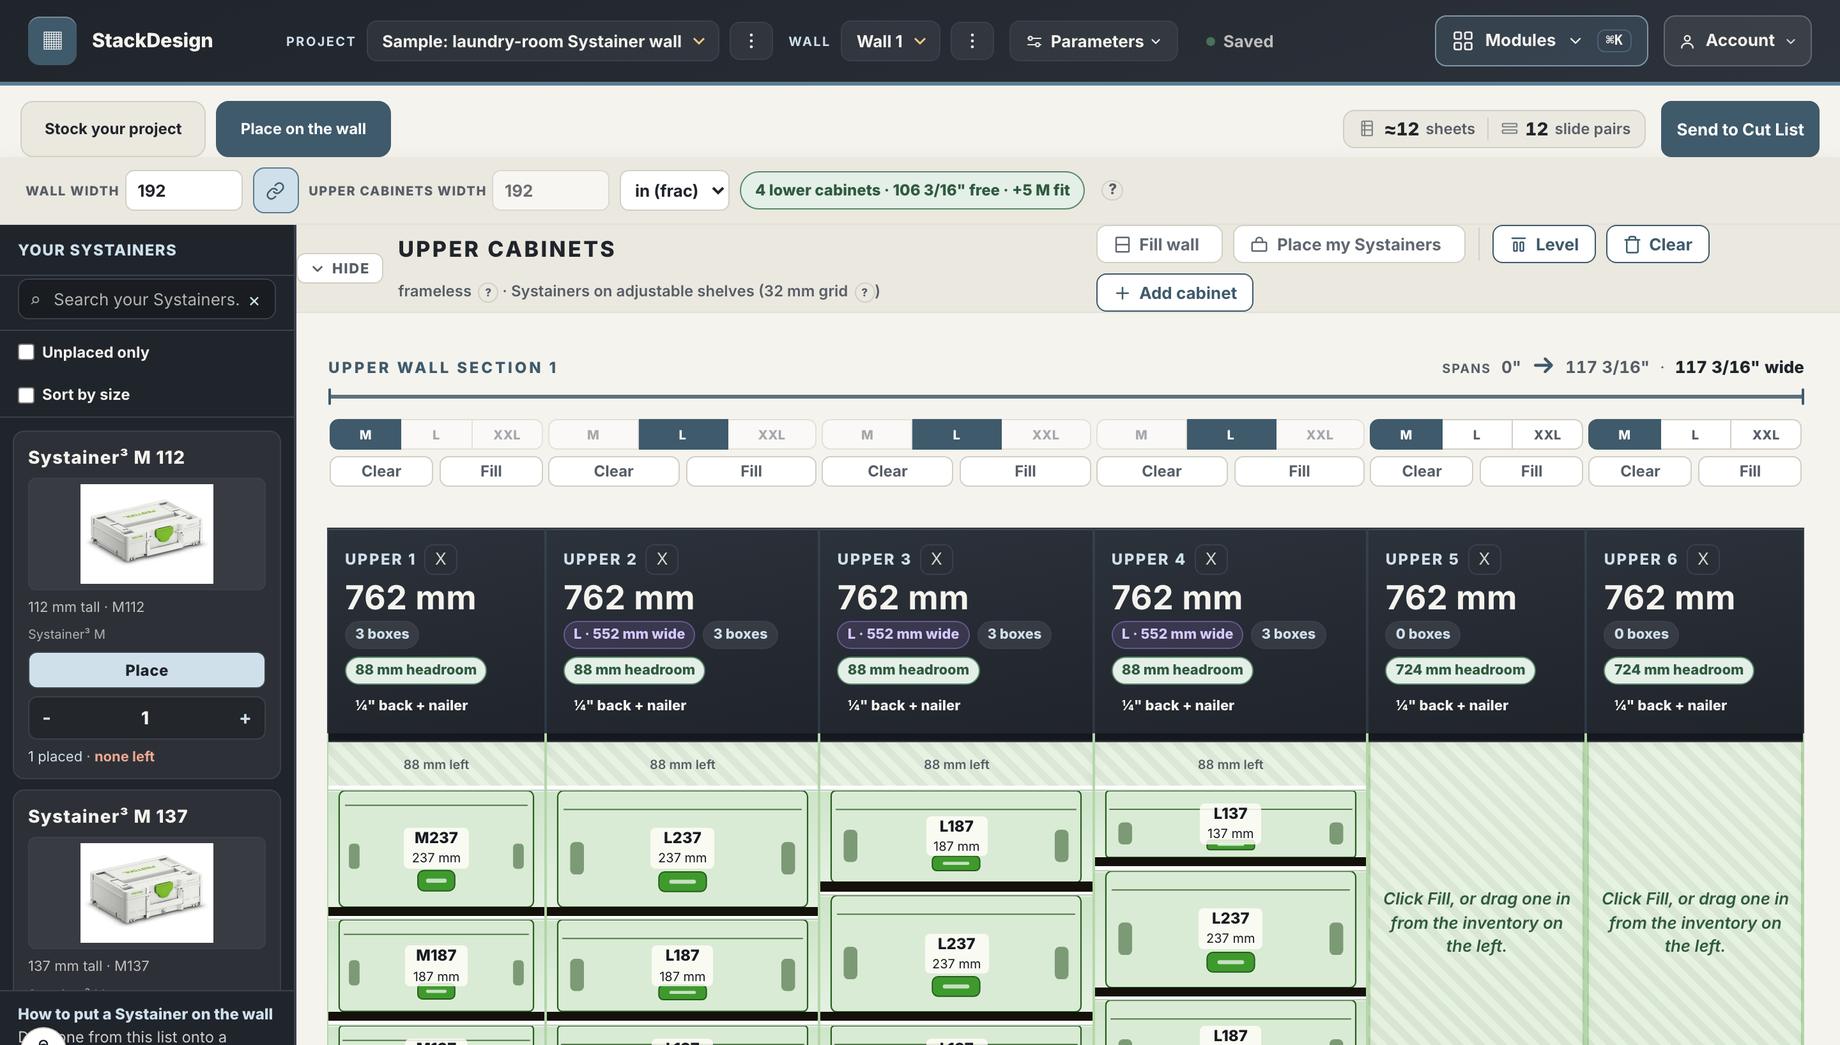Select the L237 box at top of Upper 2
Image resolution: width=1840 pixels, height=1045 pixels.
coord(682,849)
